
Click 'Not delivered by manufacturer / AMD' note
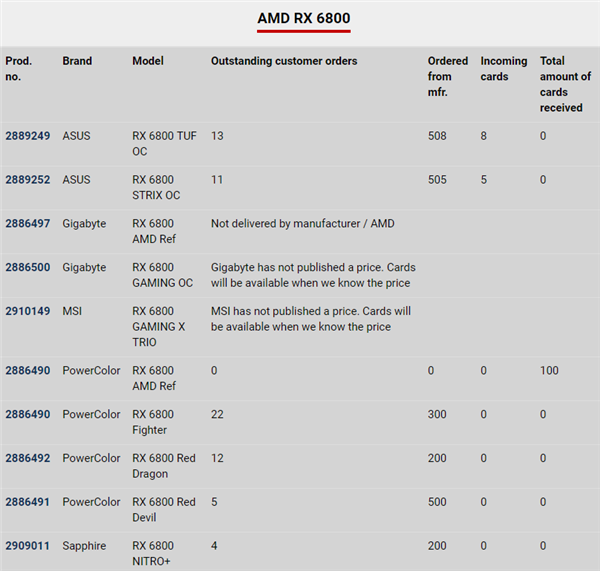click(x=303, y=224)
